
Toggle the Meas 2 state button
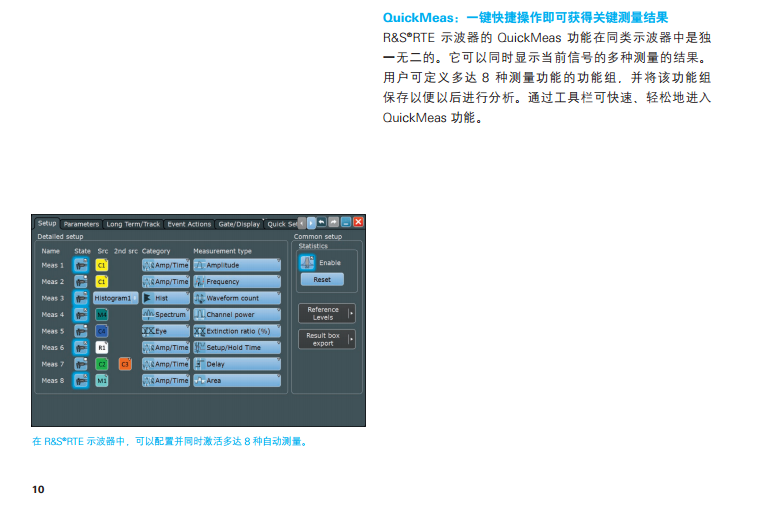[x=80, y=282]
